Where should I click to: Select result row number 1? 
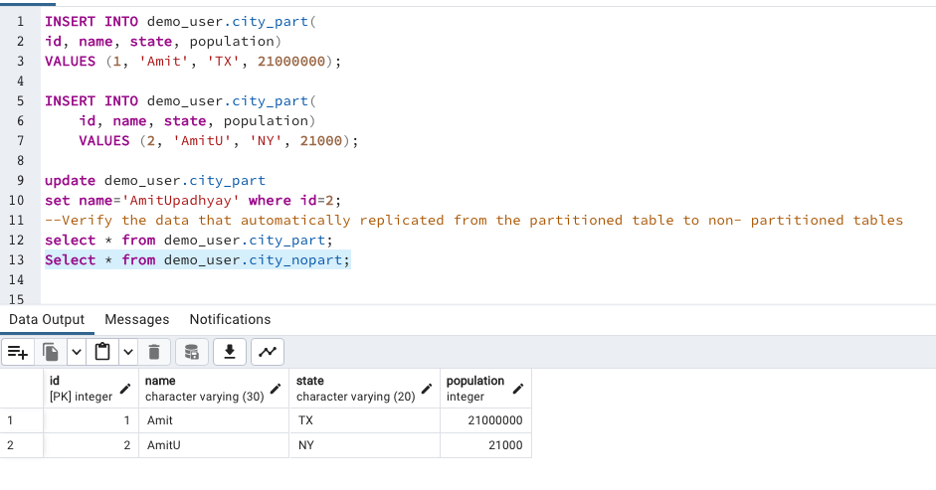click(x=21, y=420)
